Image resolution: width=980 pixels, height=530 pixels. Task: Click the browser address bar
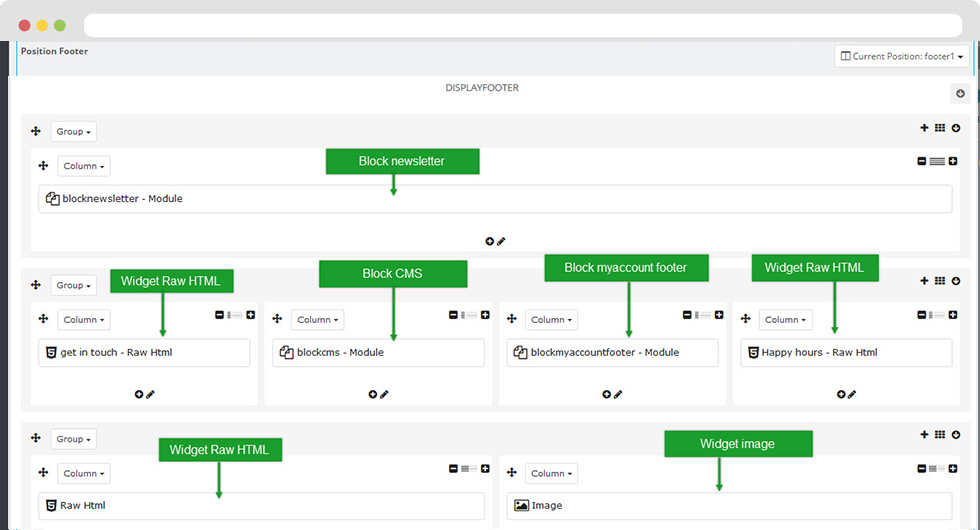coord(523,26)
